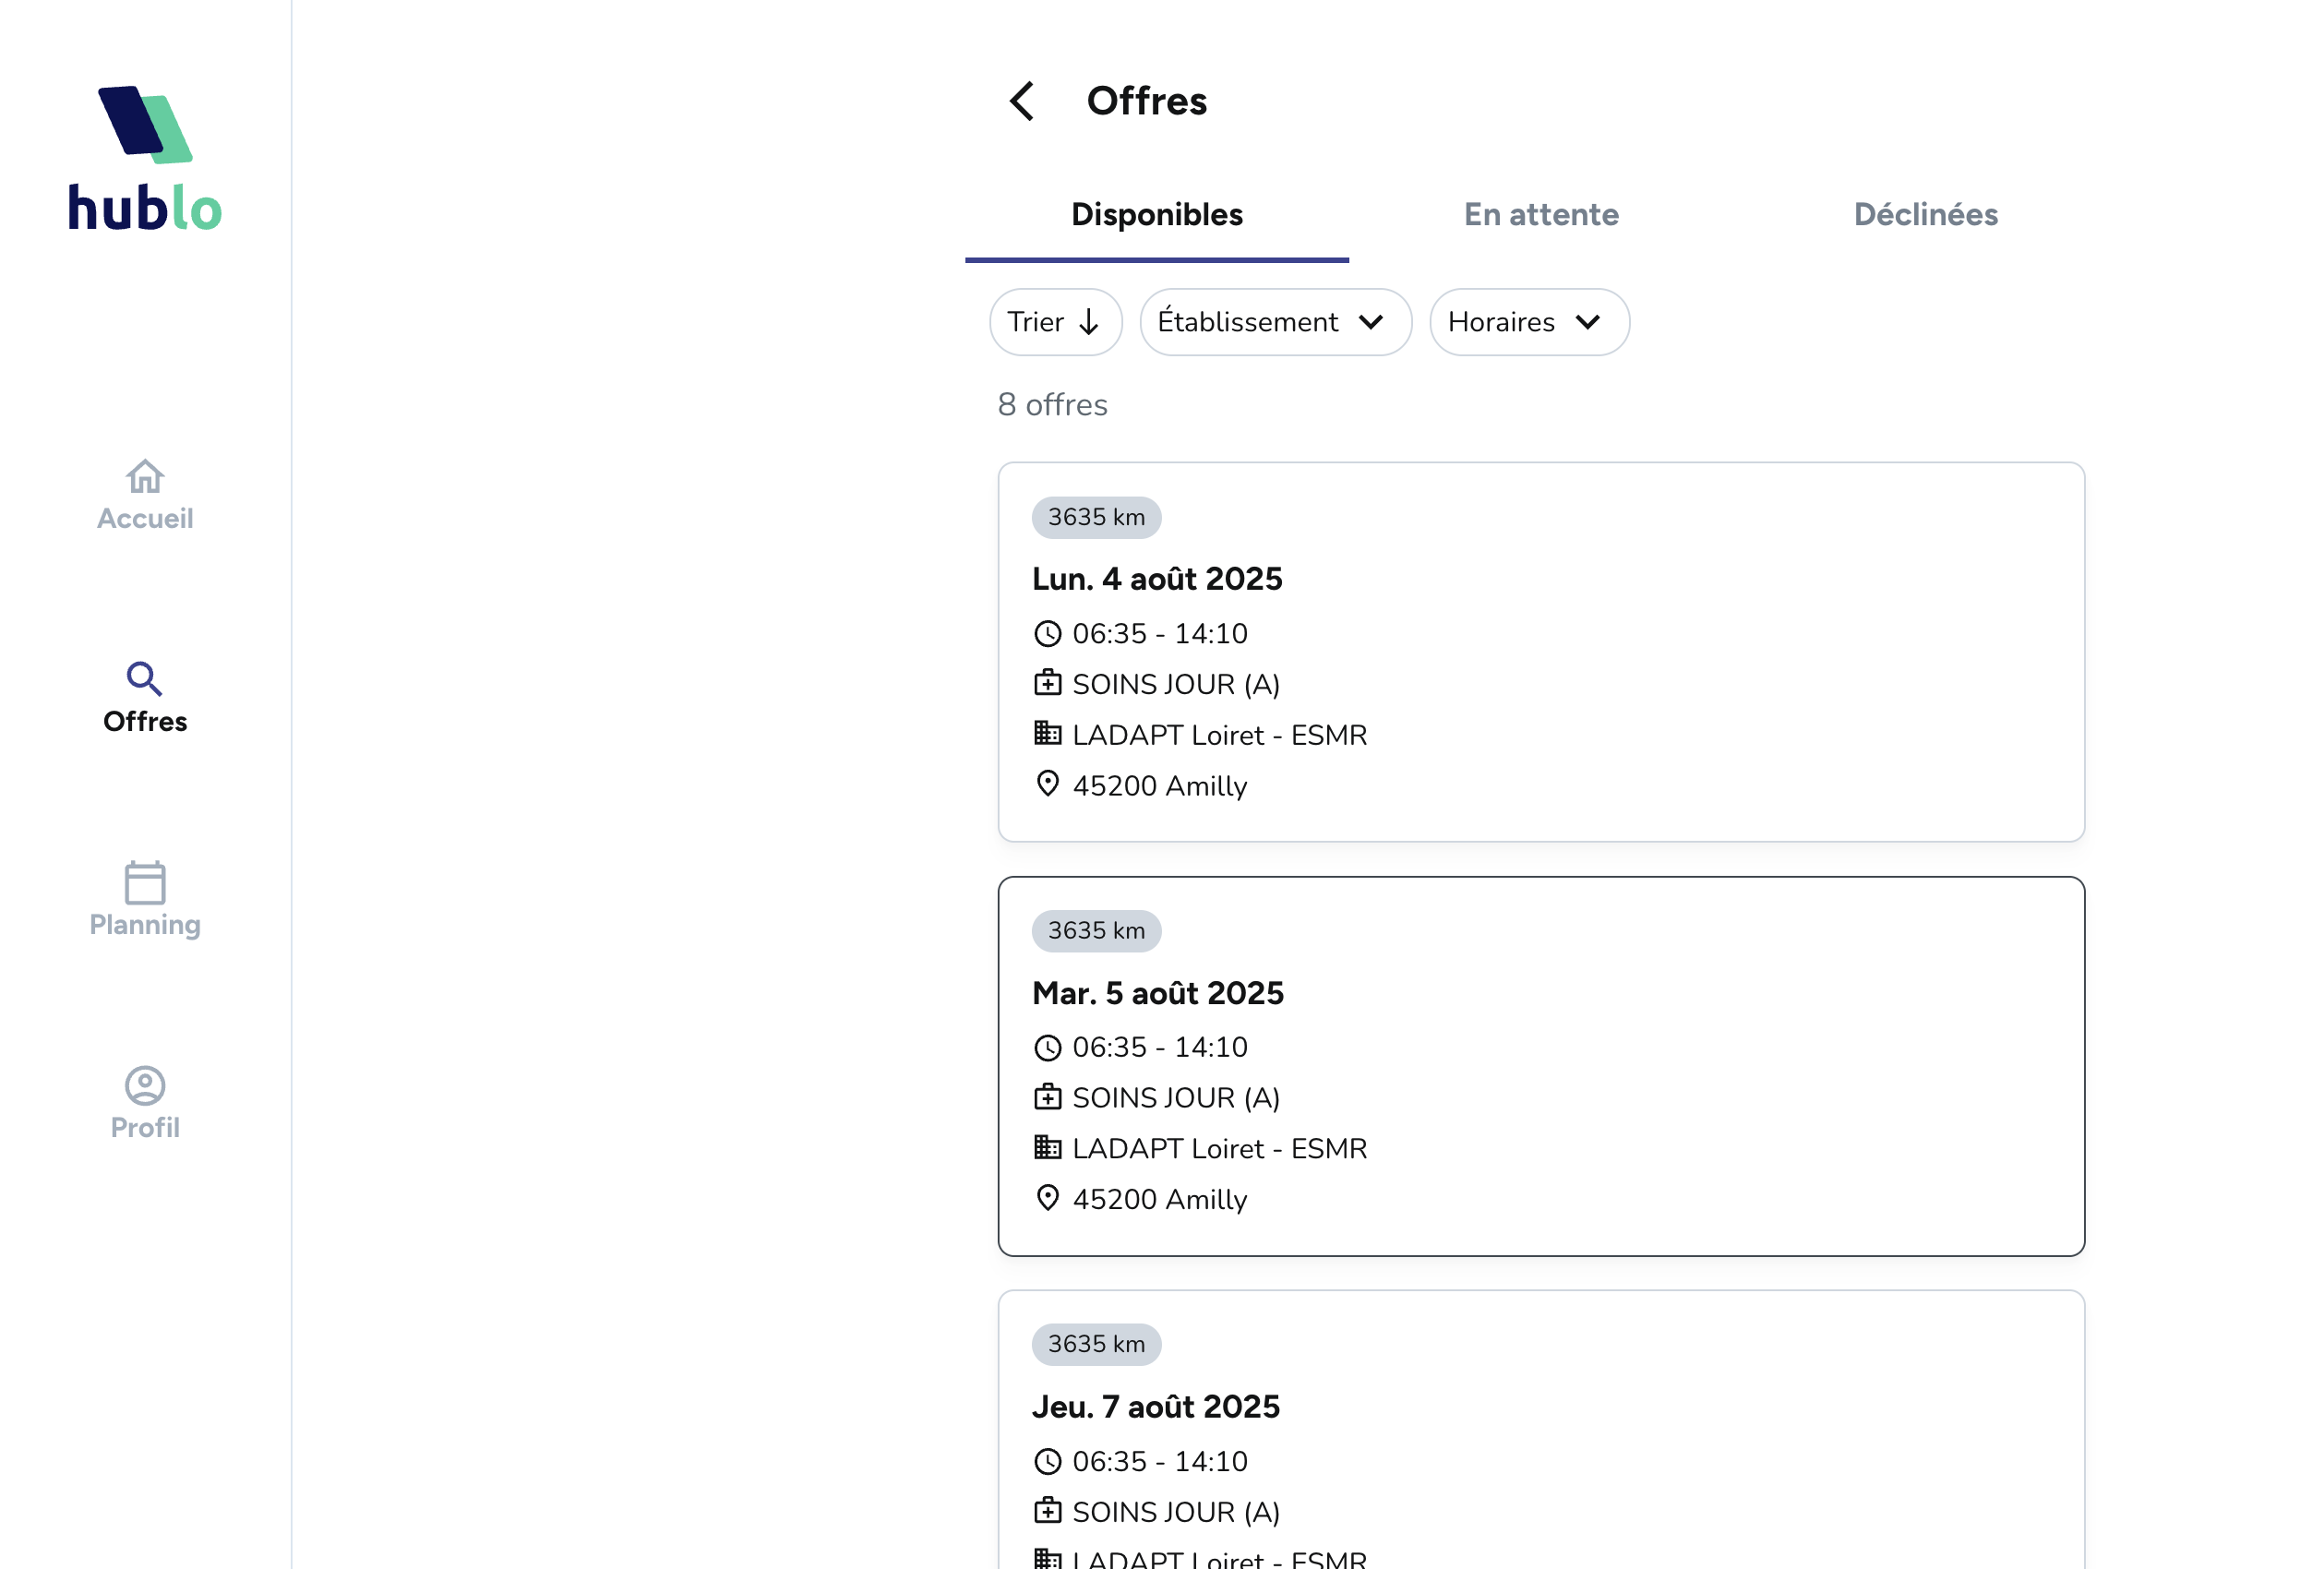This screenshot has height=1569, width=2324.
Task: Open the Planning calendar icon
Action: point(145,883)
